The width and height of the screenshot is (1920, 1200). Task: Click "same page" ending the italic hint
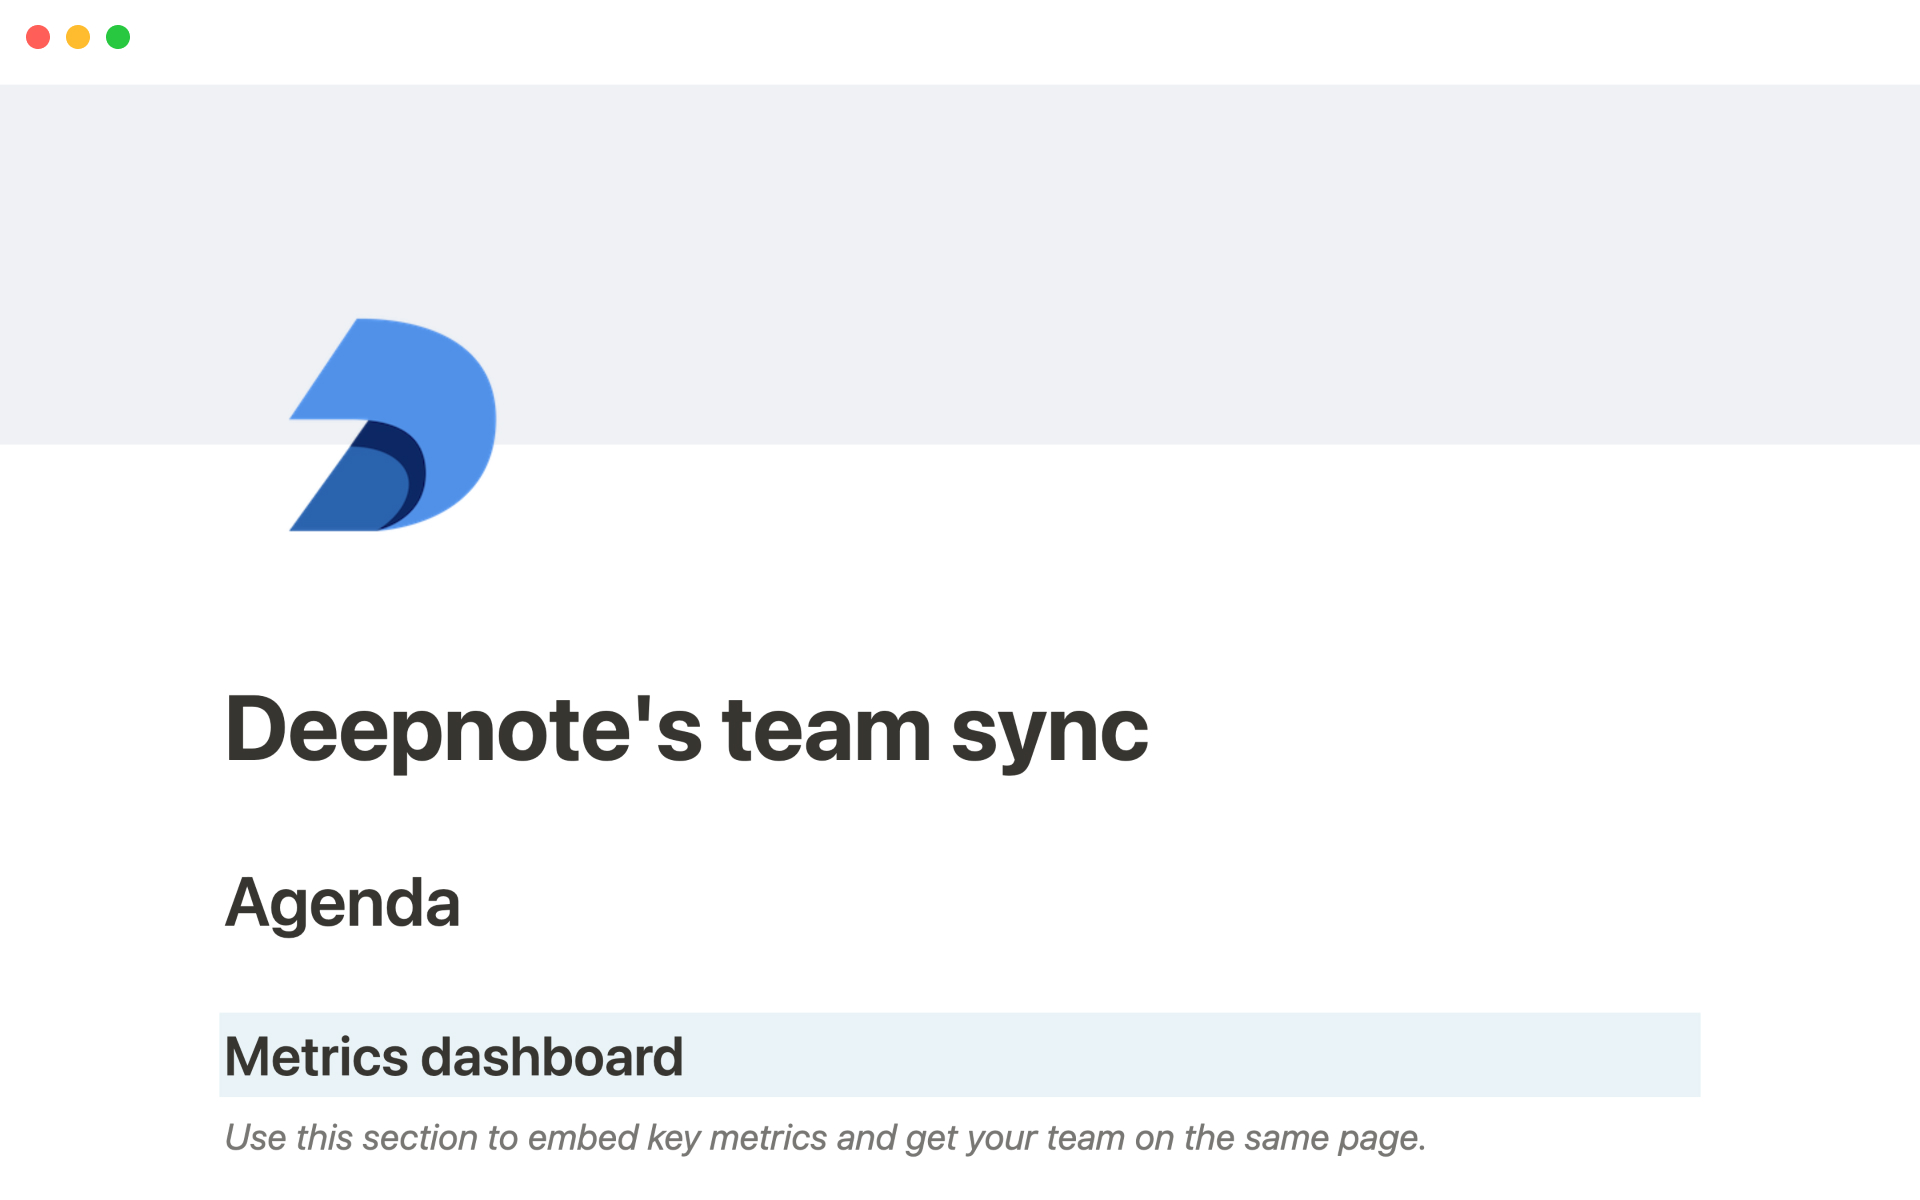[1334, 1138]
